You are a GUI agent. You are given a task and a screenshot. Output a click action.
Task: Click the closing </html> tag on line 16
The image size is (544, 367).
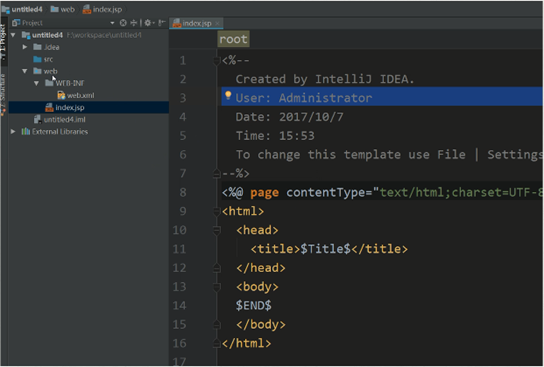point(246,343)
